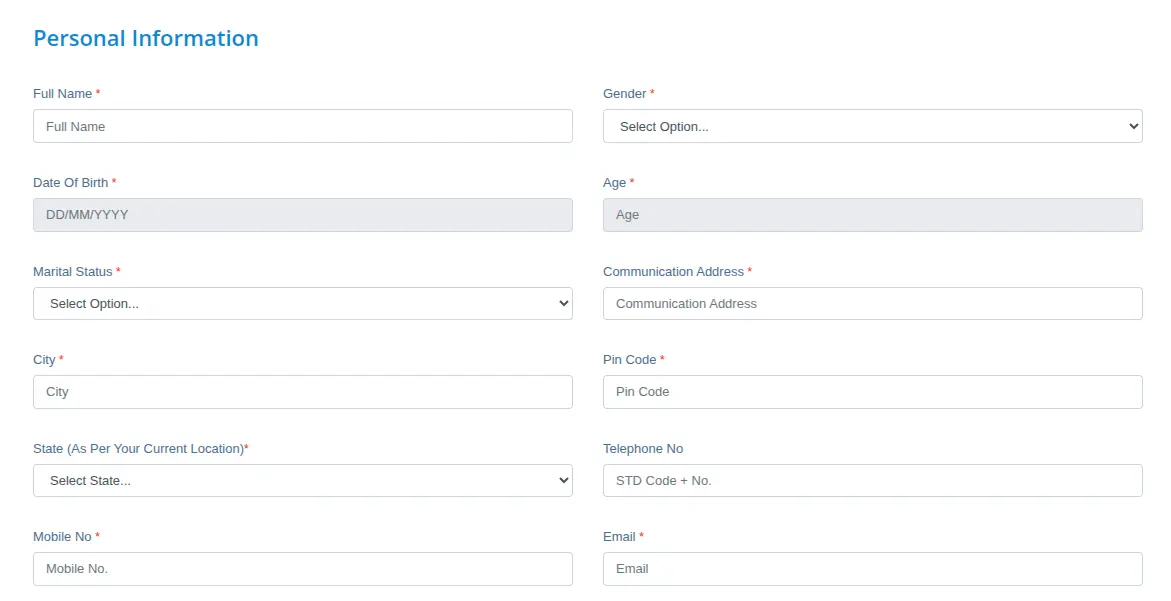Click the State (As Per Your Current Location) label

pos(139,448)
